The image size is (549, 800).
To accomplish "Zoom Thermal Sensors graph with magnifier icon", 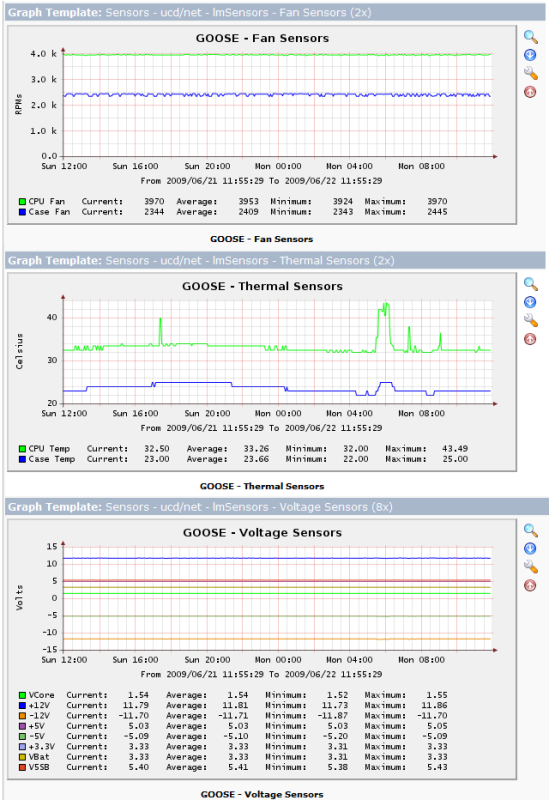I will tap(531, 284).
